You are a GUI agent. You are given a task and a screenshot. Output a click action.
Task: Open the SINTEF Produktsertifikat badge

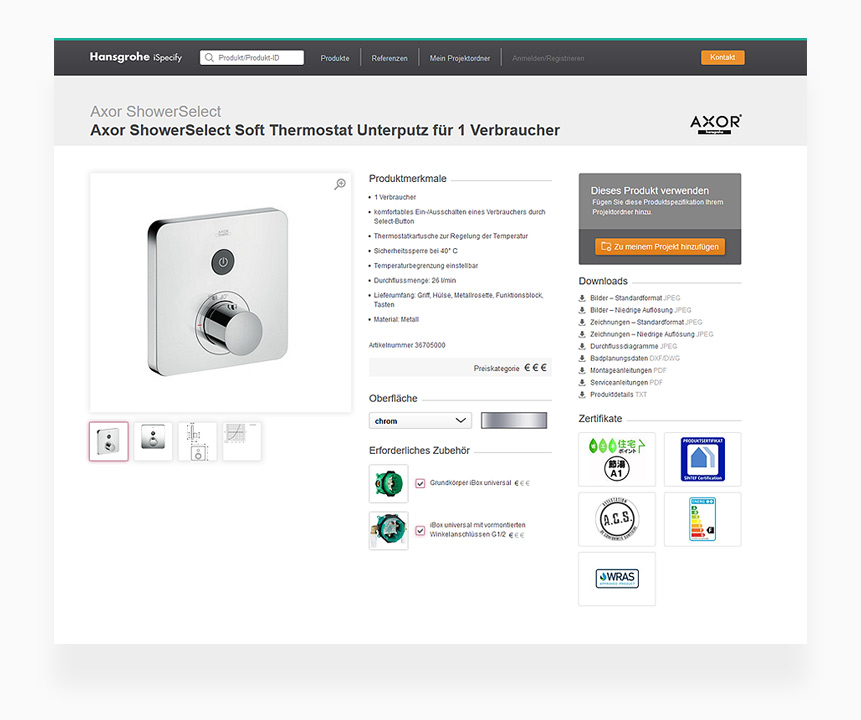coord(702,459)
